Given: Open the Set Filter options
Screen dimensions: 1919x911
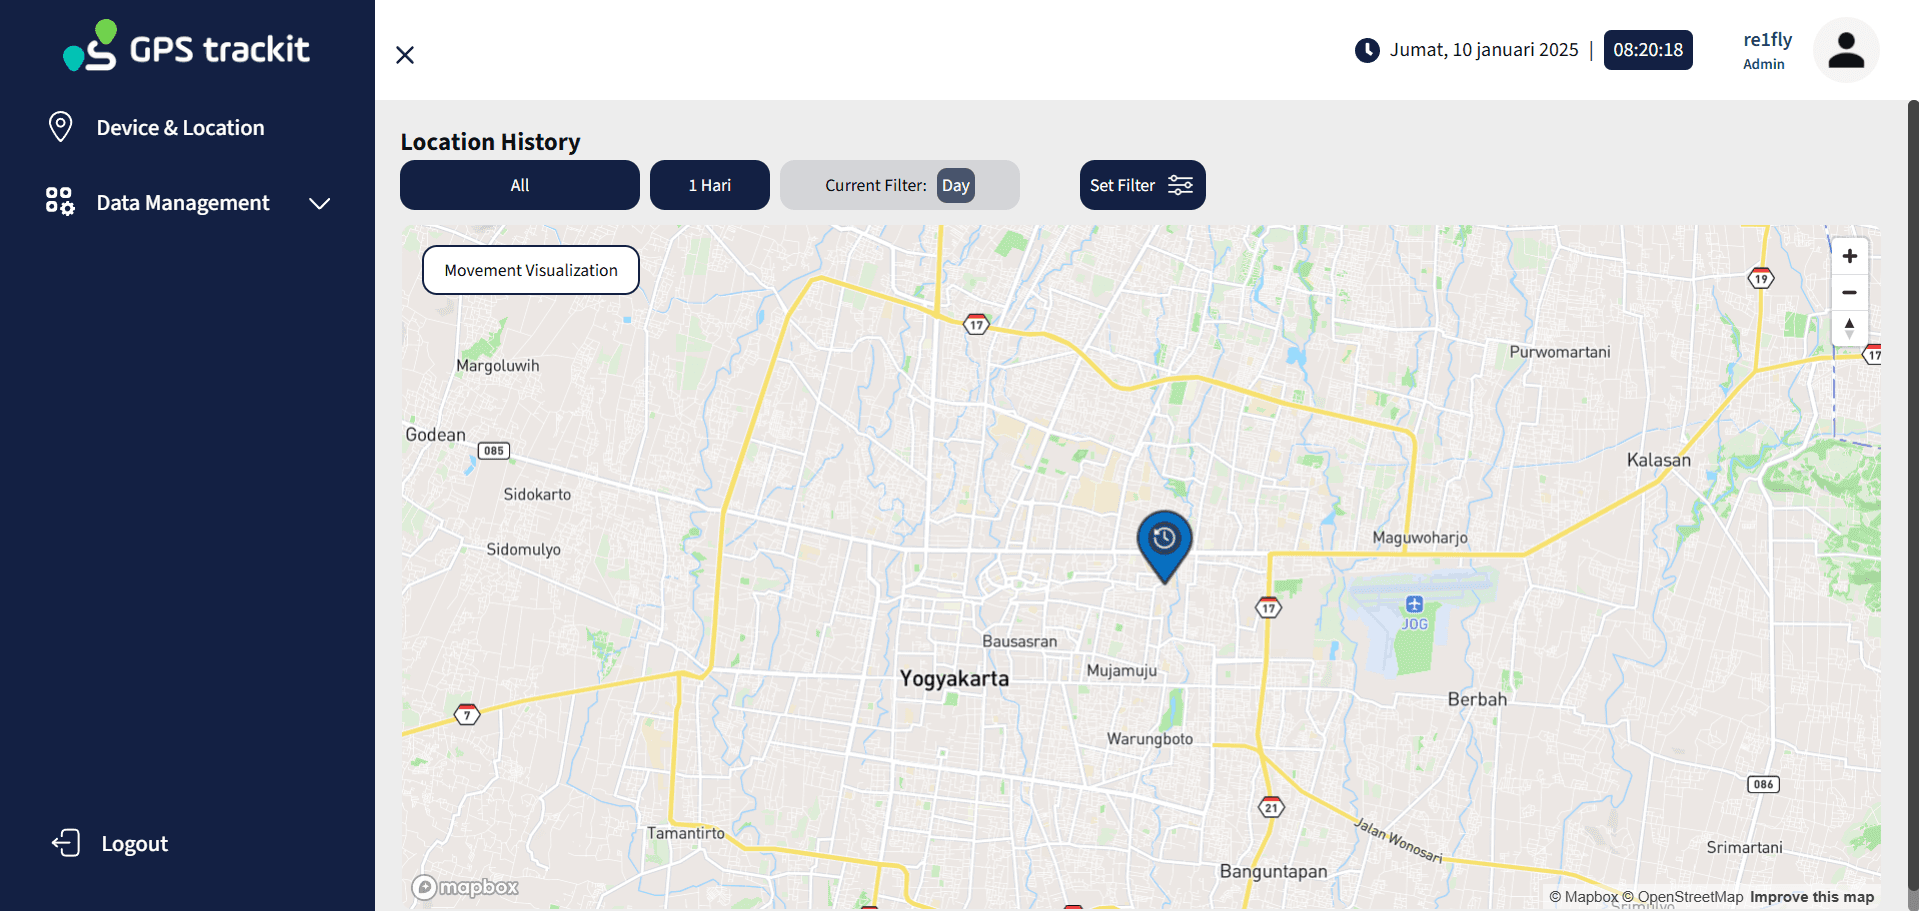Looking at the screenshot, I should click(1142, 185).
